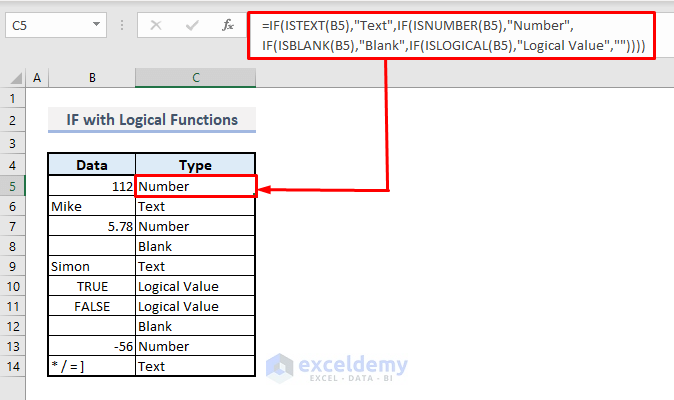Select cell containing 112
Screen dimensions: 674x400
(x=92, y=186)
